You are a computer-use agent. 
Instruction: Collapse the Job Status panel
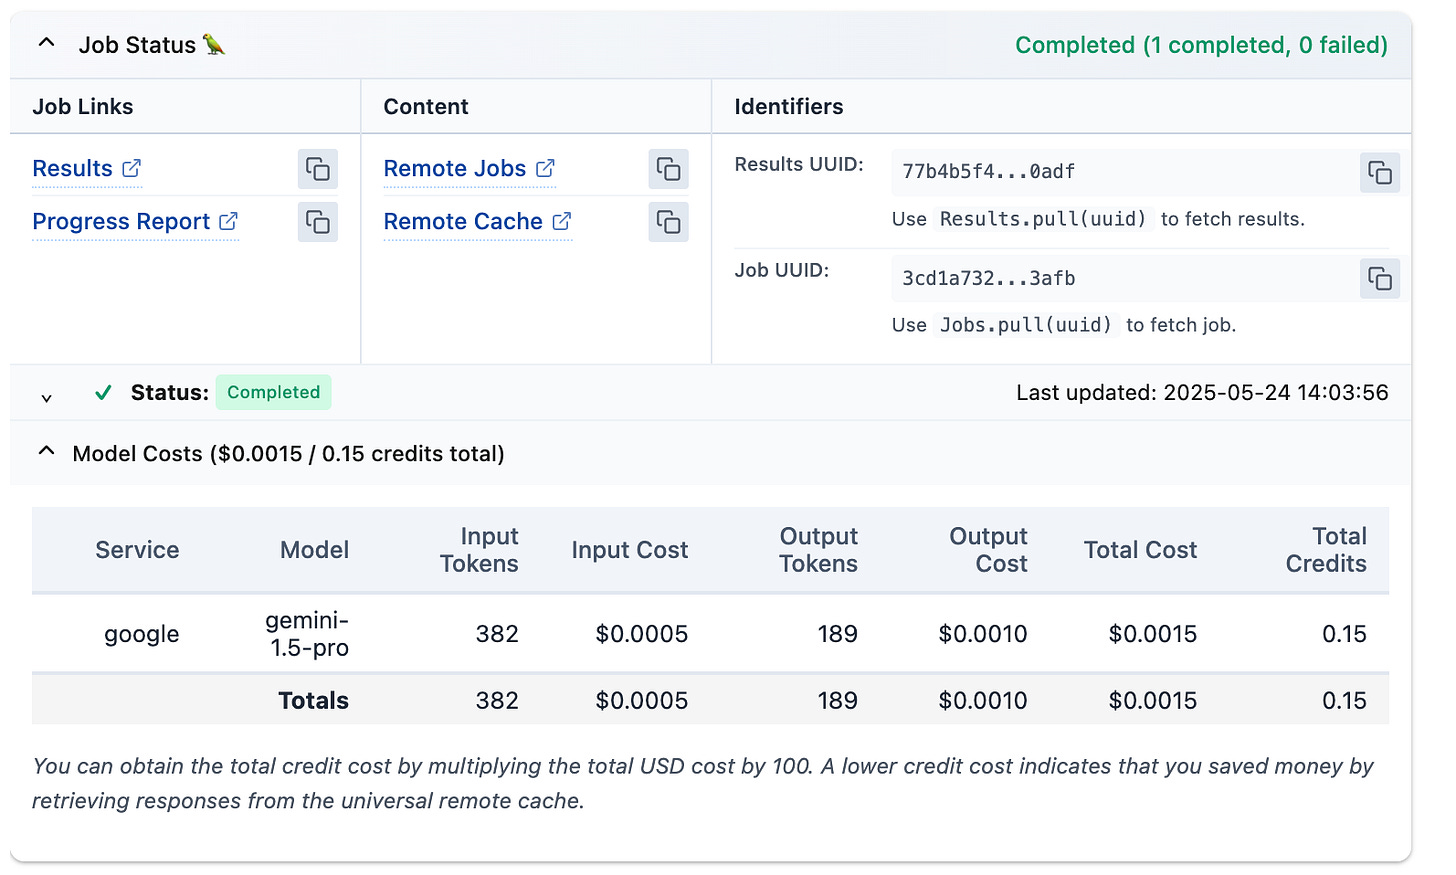click(x=46, y=44)
